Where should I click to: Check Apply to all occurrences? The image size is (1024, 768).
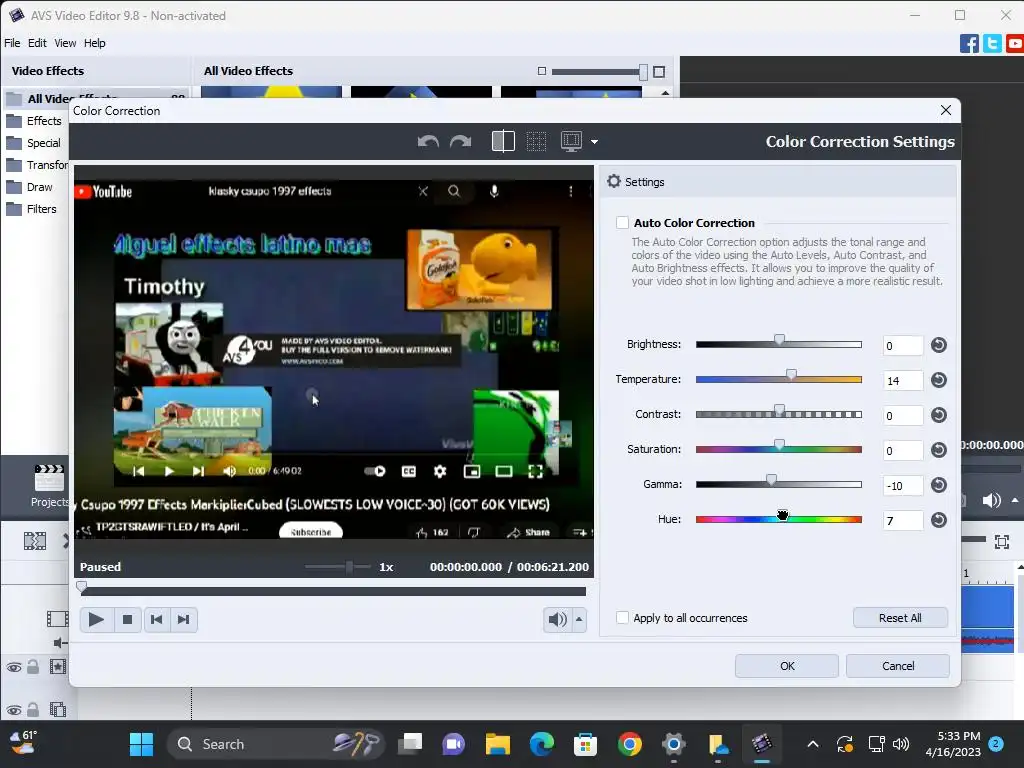[x=622, y=617]
